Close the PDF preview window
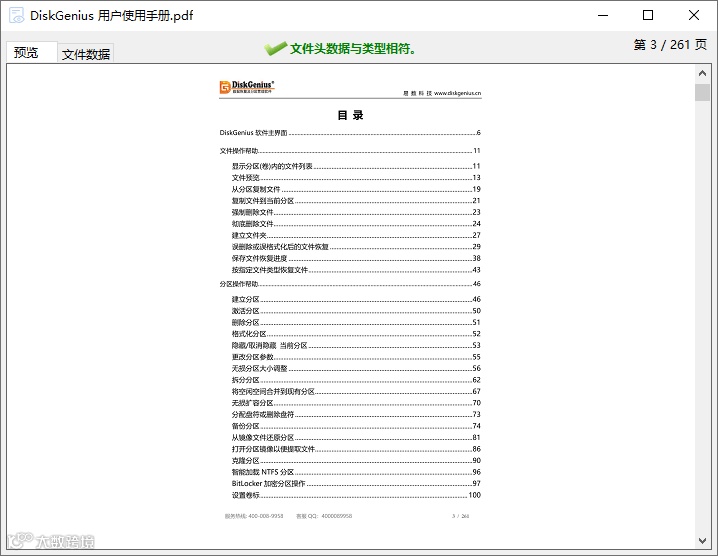 [x=694, y=15]
